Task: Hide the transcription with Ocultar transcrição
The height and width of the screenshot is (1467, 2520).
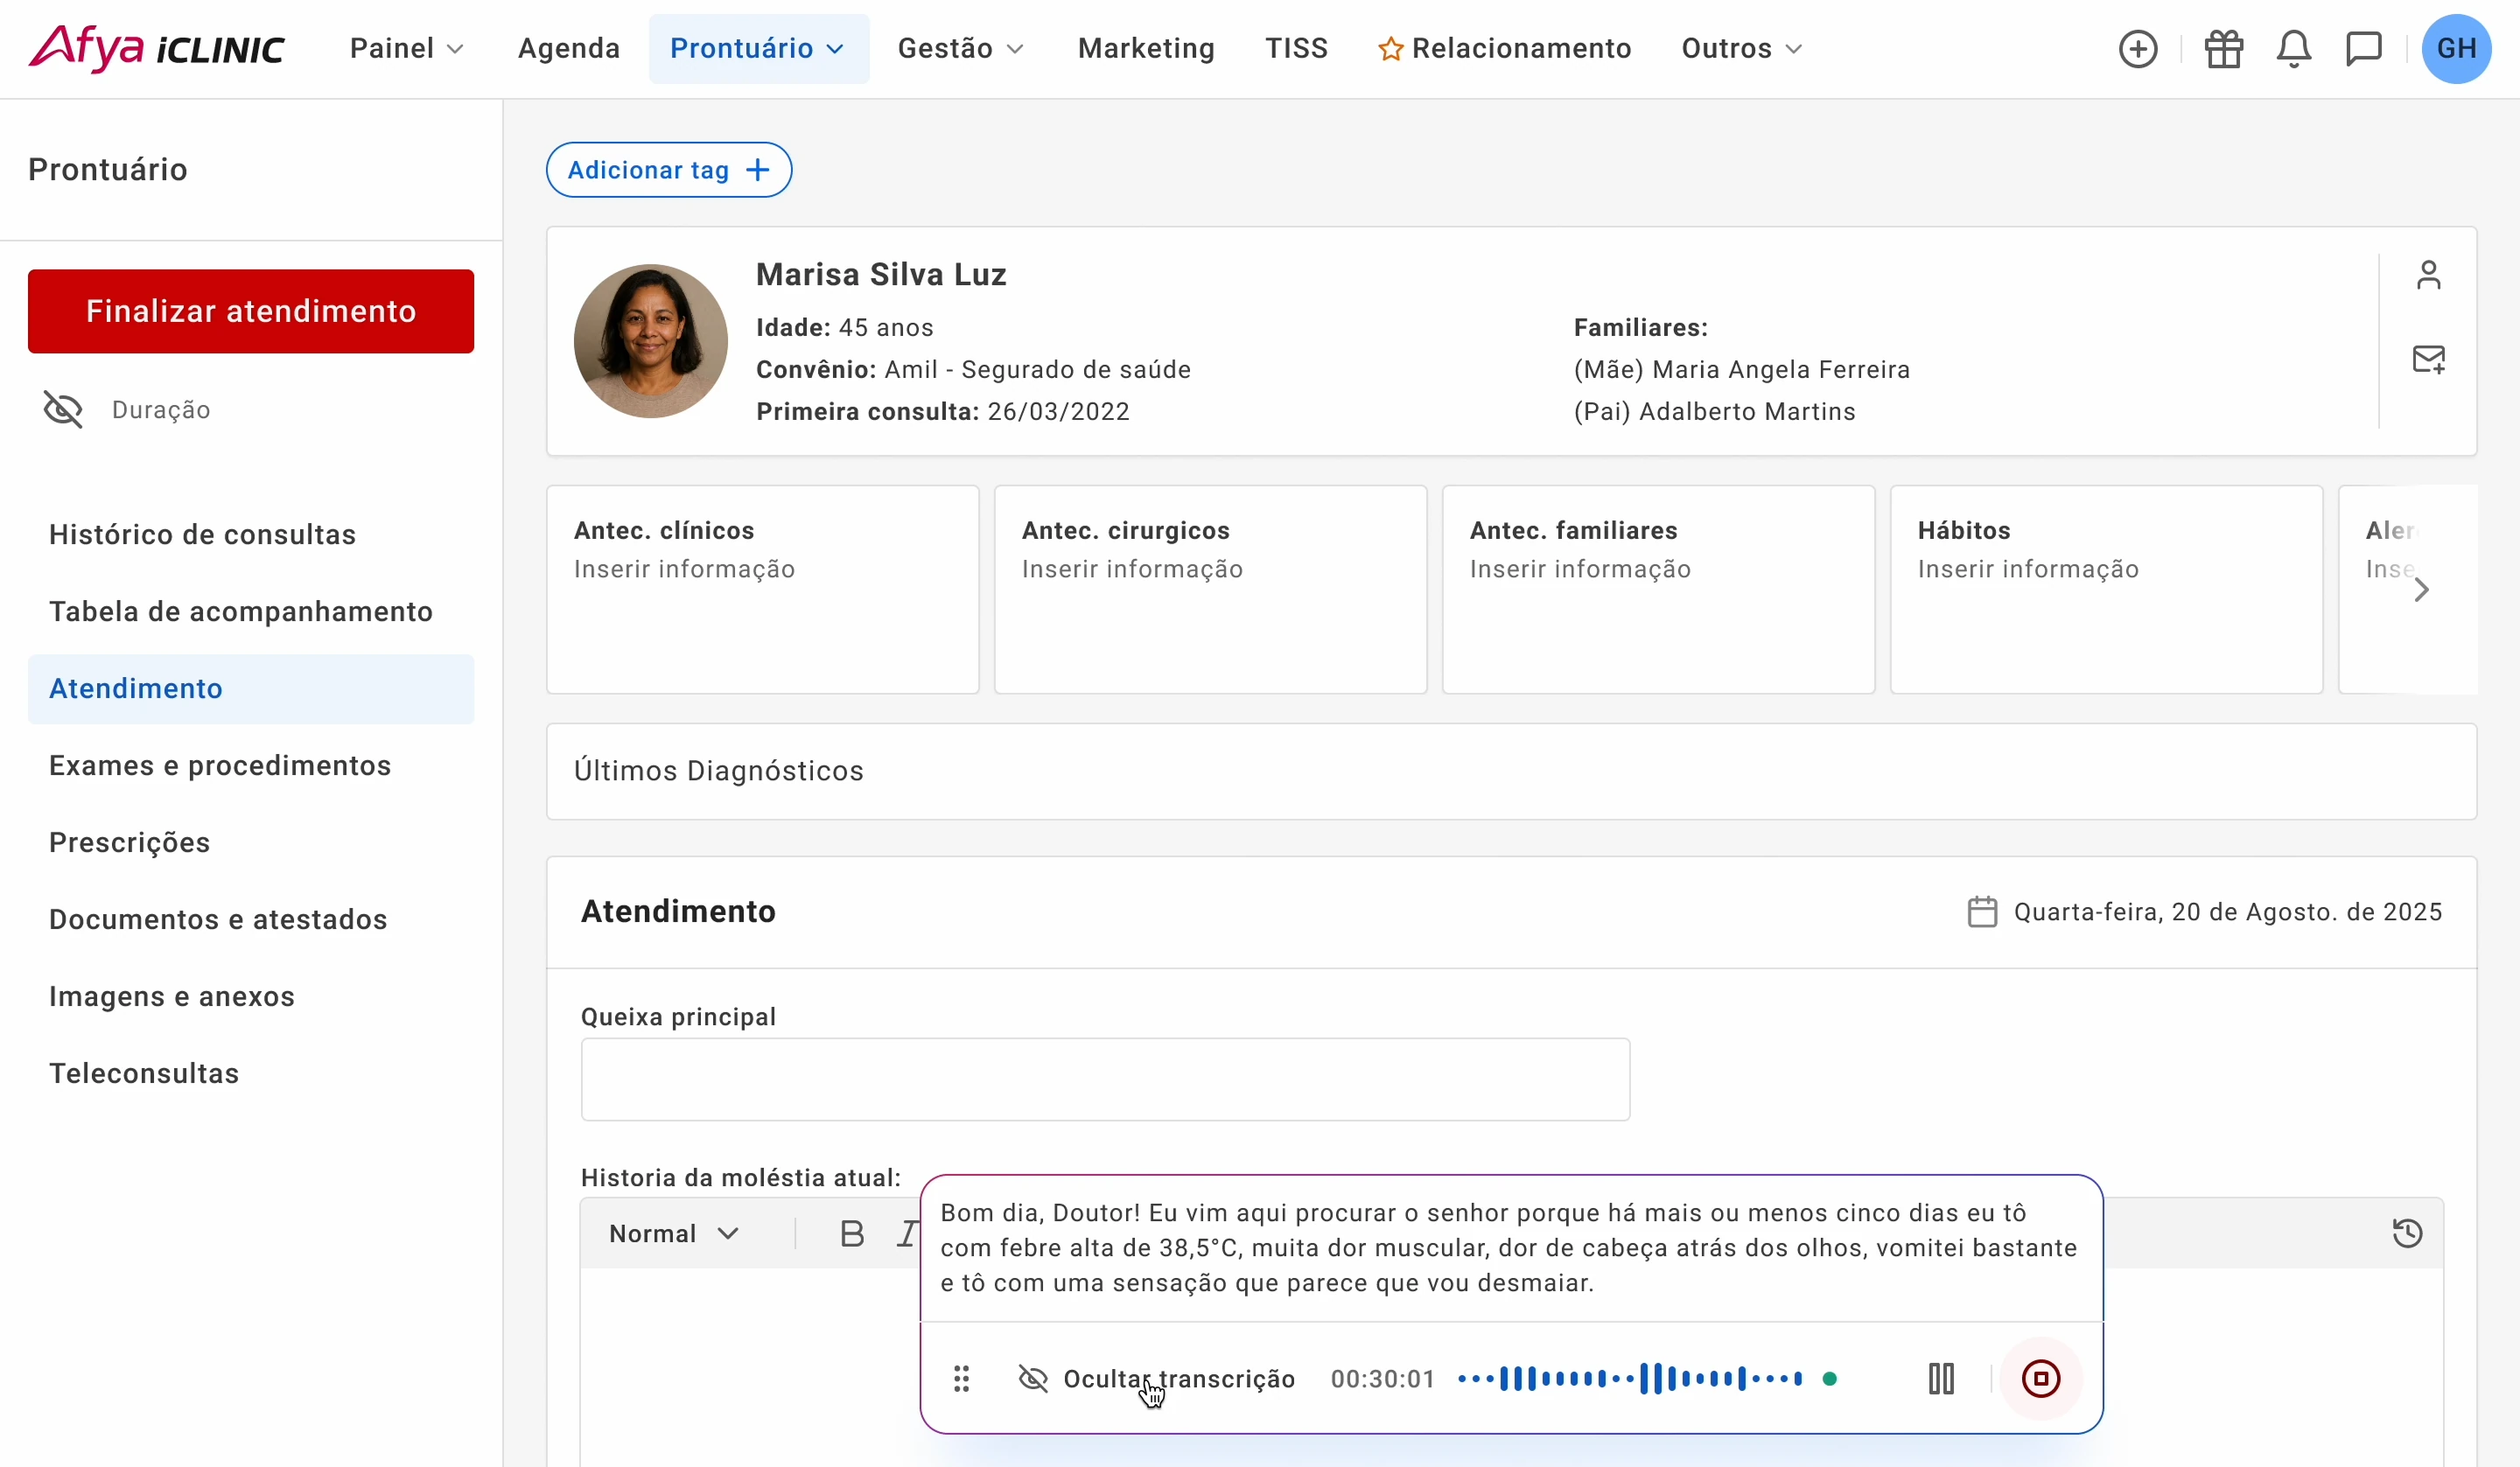Action: click(x=1156, y=1379)
